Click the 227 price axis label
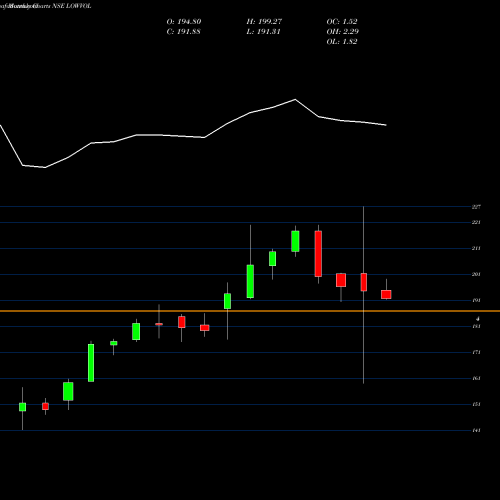The image size is (500, 500). 476,207
